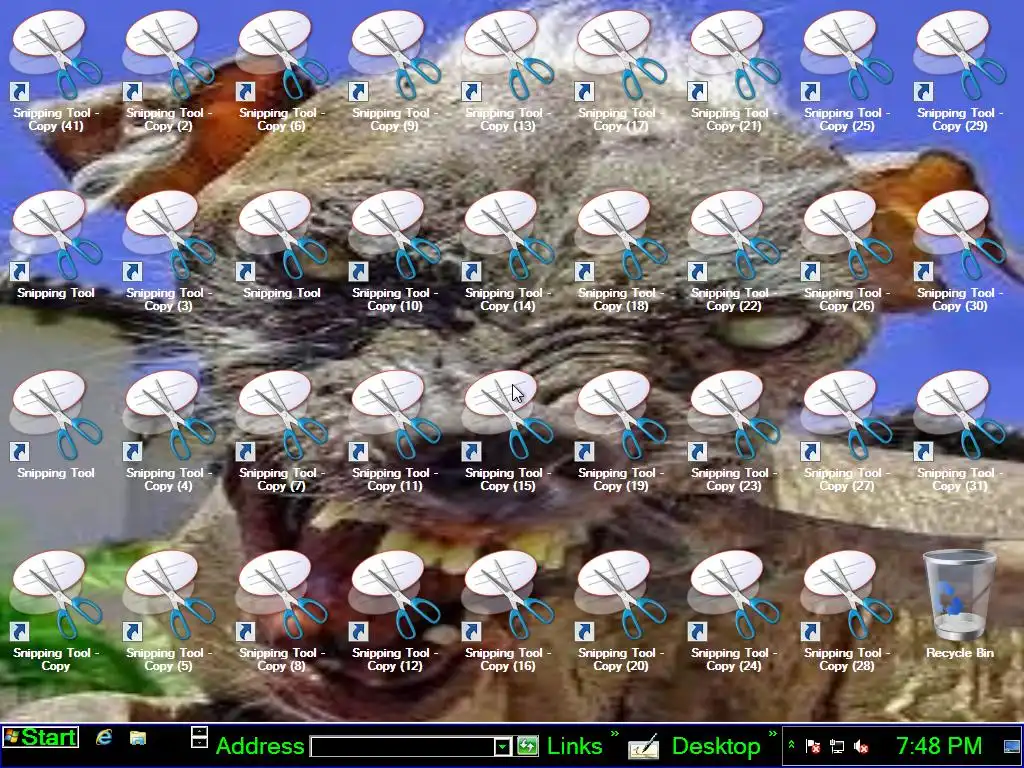Click the Show desktop button

(x=1012, y=746)
